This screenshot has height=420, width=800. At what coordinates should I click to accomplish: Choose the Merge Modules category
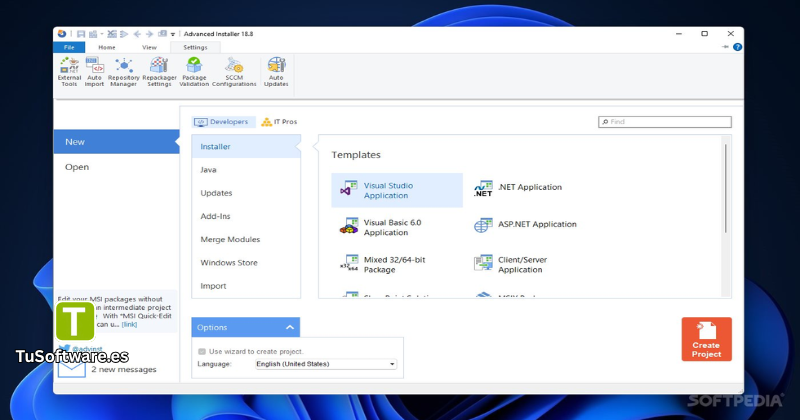246,239
